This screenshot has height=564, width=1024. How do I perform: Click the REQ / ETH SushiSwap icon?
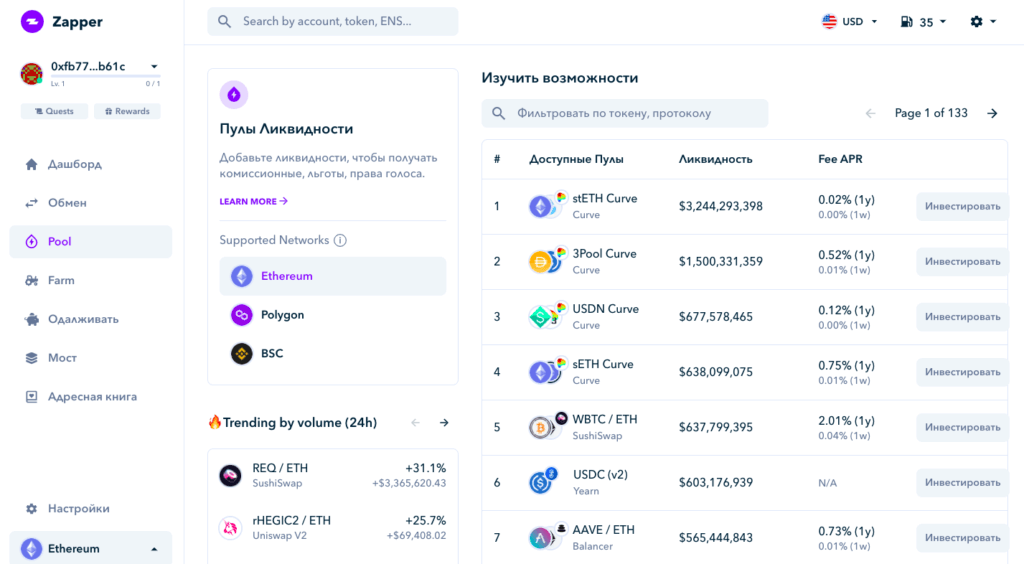[231, 476]
